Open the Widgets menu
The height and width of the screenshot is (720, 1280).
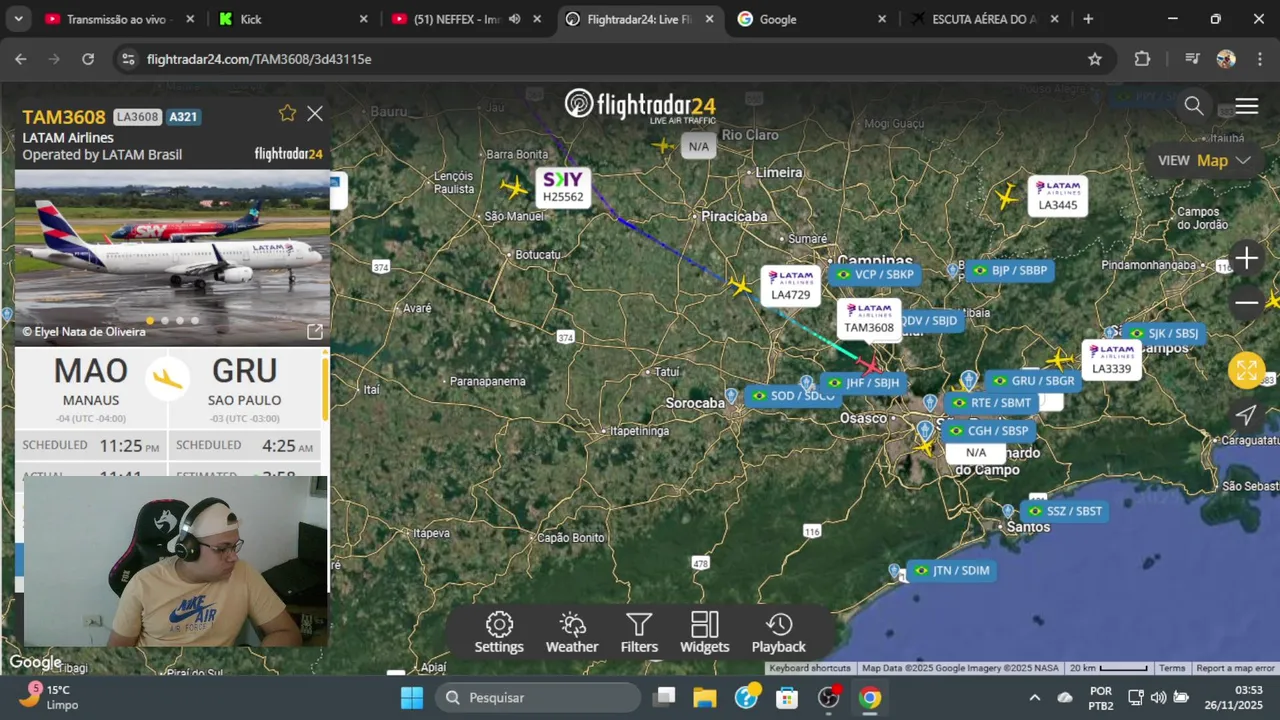pos(705,633)
